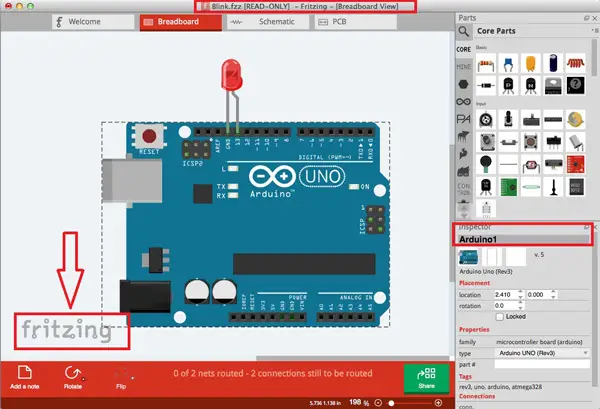The image size is (600, 409).
Task: Increase location X with stepper up arrow
Action: point(520,292)
